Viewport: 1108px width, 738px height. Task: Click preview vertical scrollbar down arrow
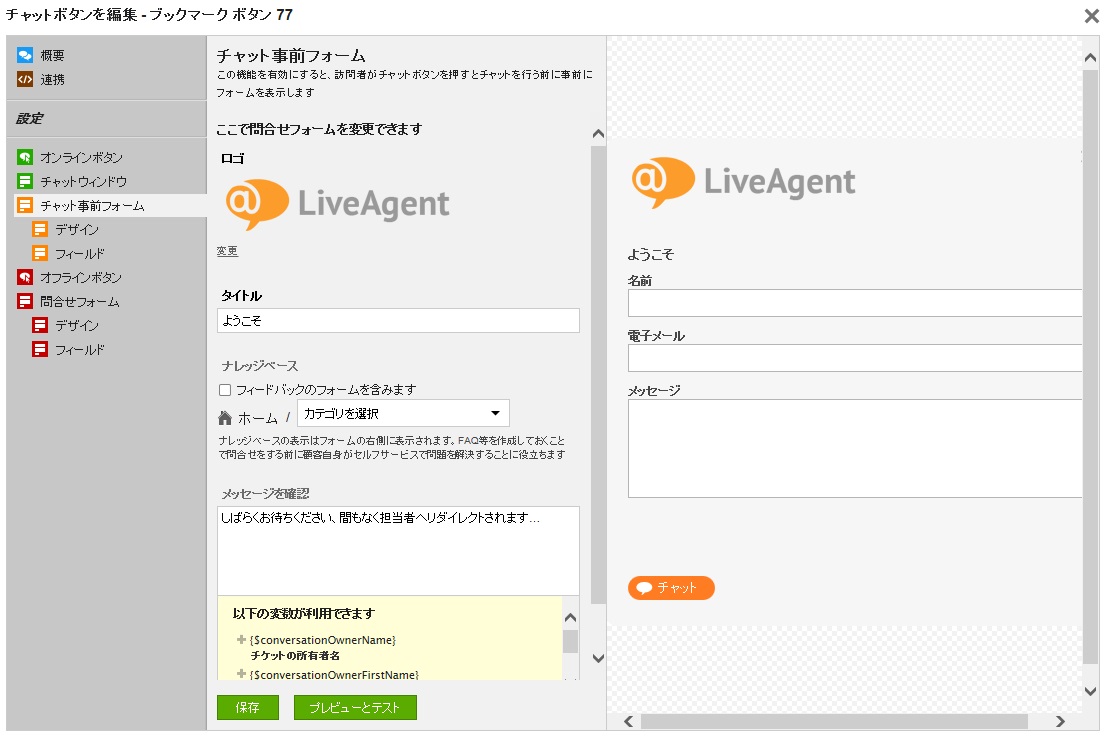click(x=1090, y=691)
